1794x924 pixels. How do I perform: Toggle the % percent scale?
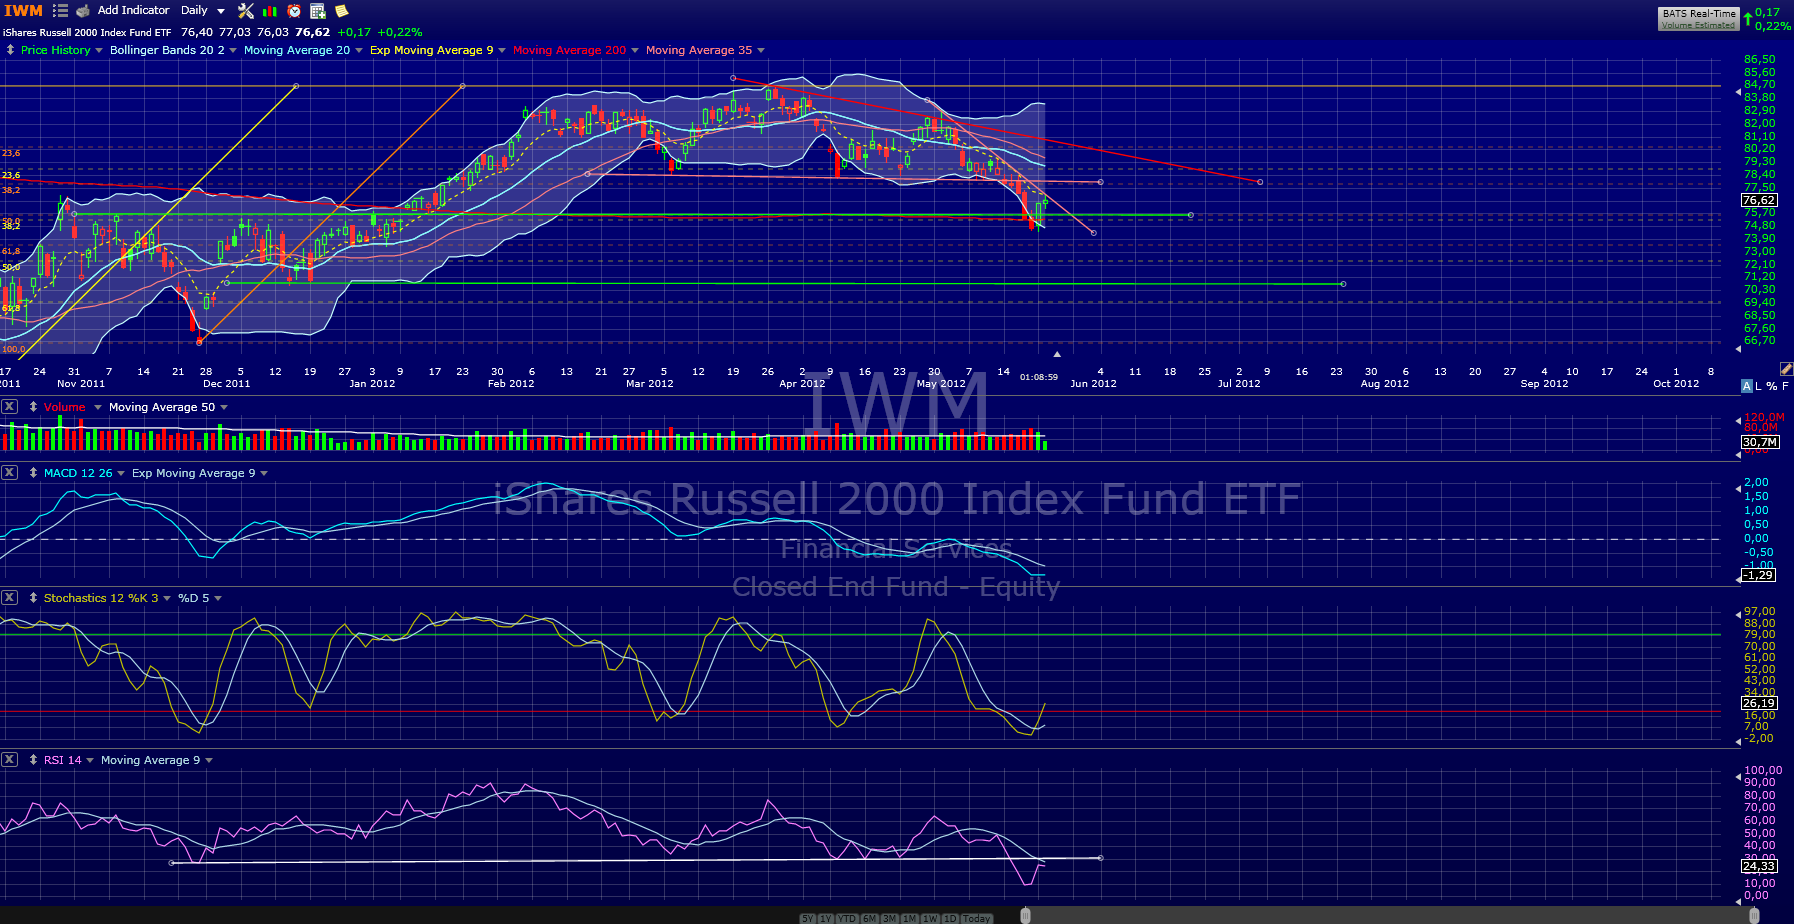pyautogui.click(x=1772, y=386)
